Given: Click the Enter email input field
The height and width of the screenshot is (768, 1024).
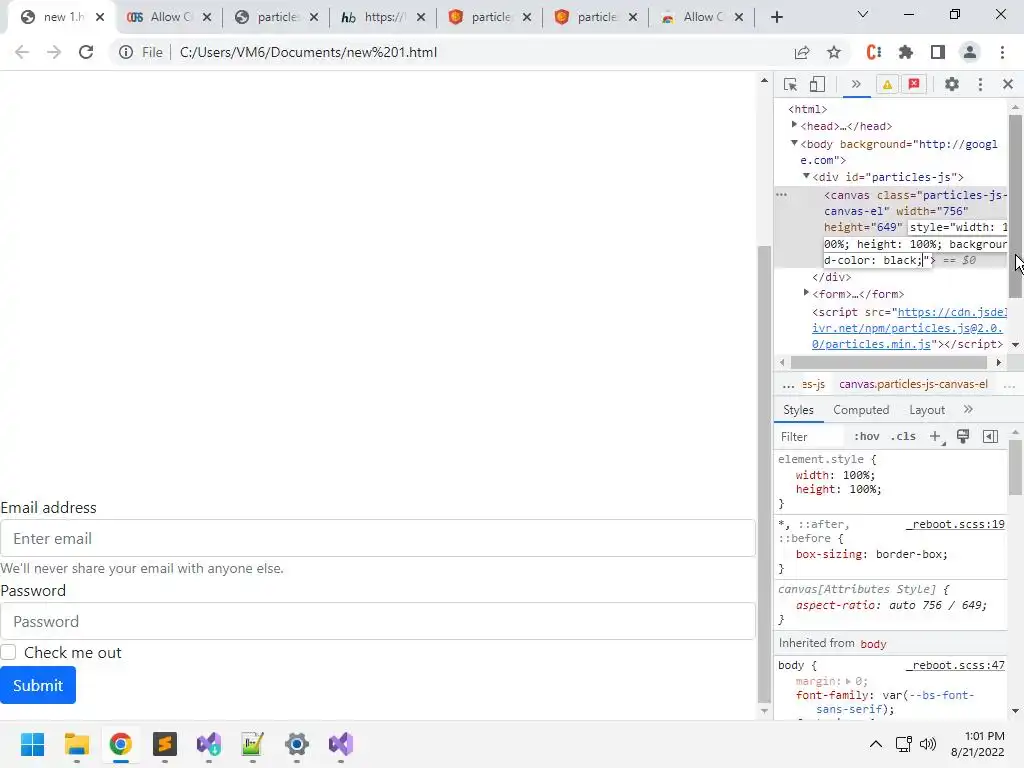Looking at the screenshot, I should pos(377,538).
